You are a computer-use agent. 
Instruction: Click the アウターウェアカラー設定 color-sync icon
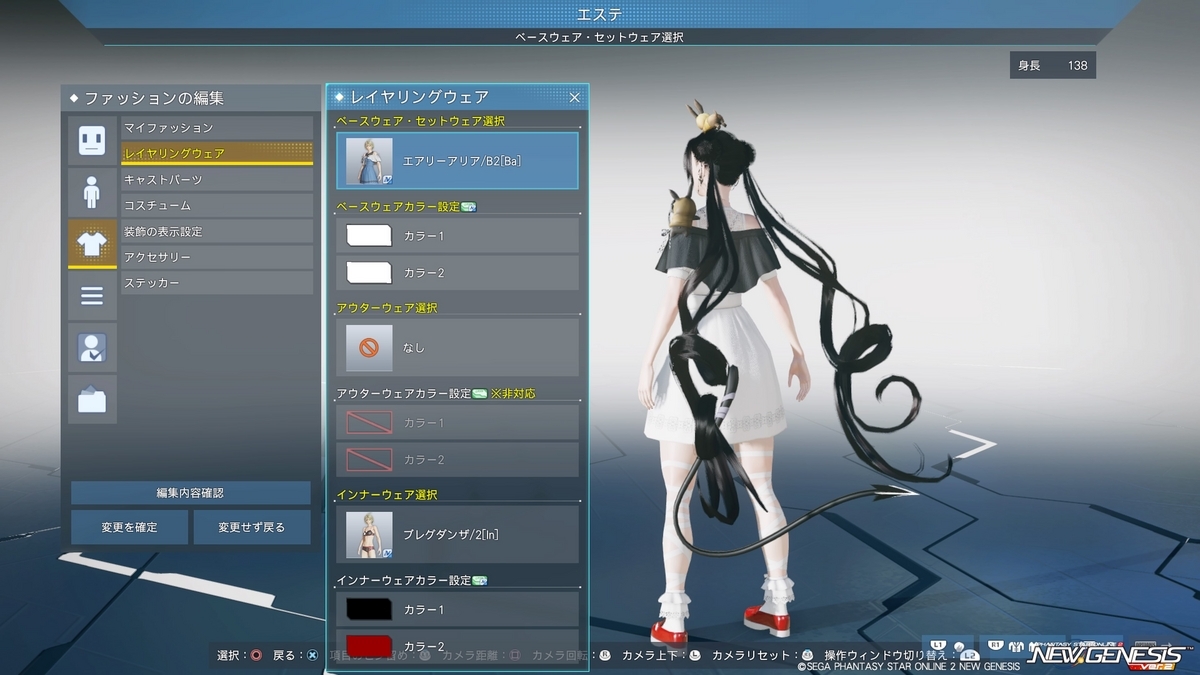[x=479, y=394]
